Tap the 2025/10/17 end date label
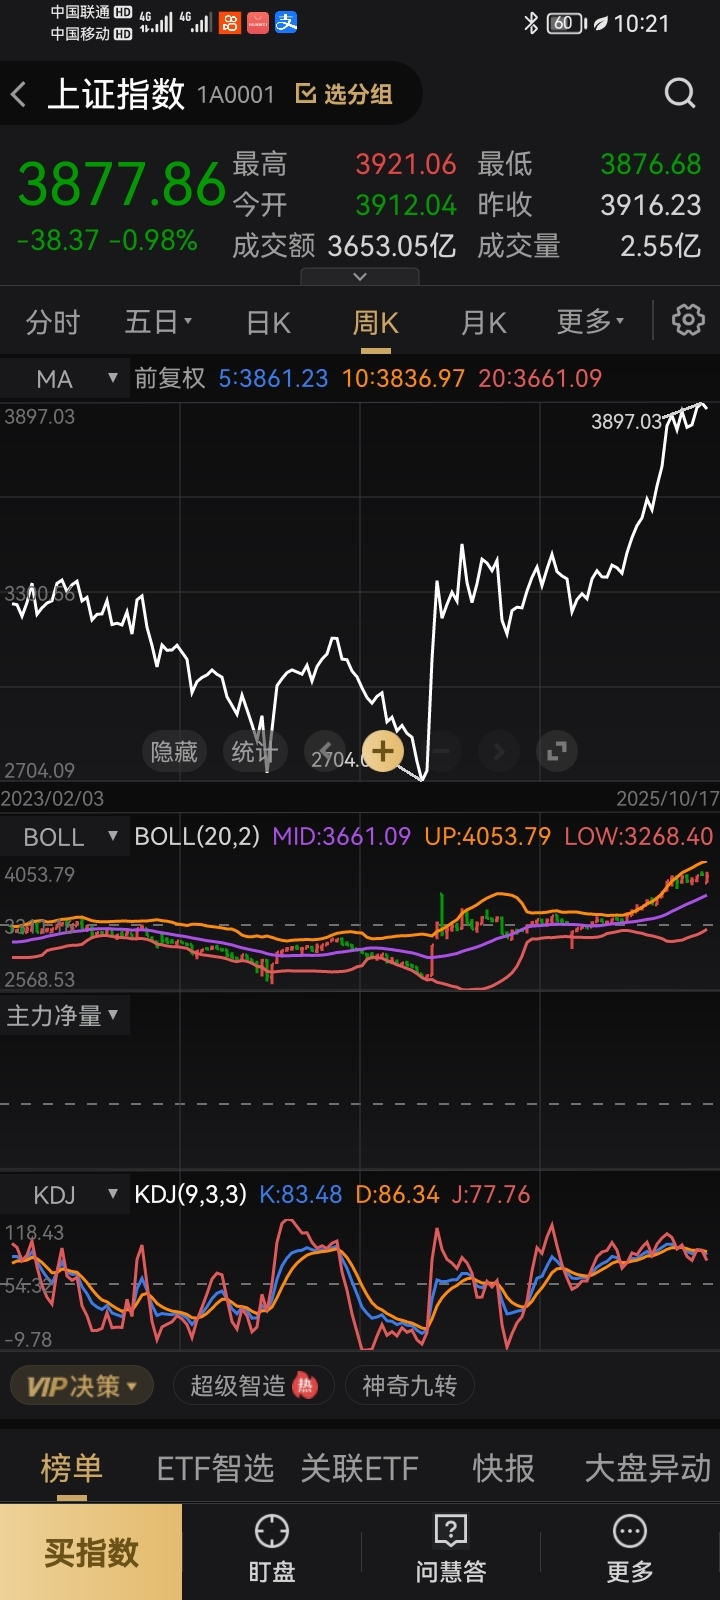The height and width of the screenshot is (1600, 720). pos(667,798)
